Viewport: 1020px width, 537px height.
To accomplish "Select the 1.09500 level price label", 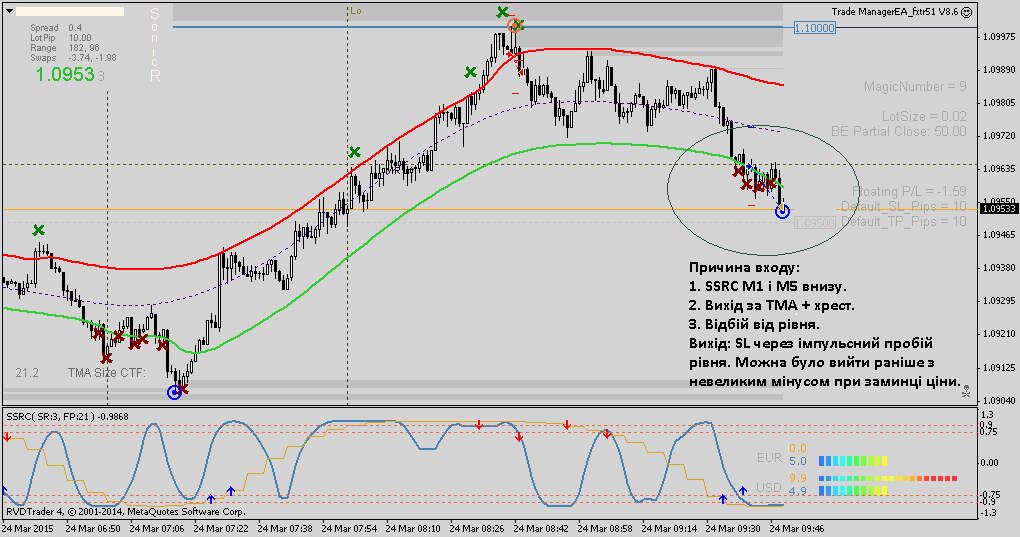I will pyautogui.click(x=815, y=222).
